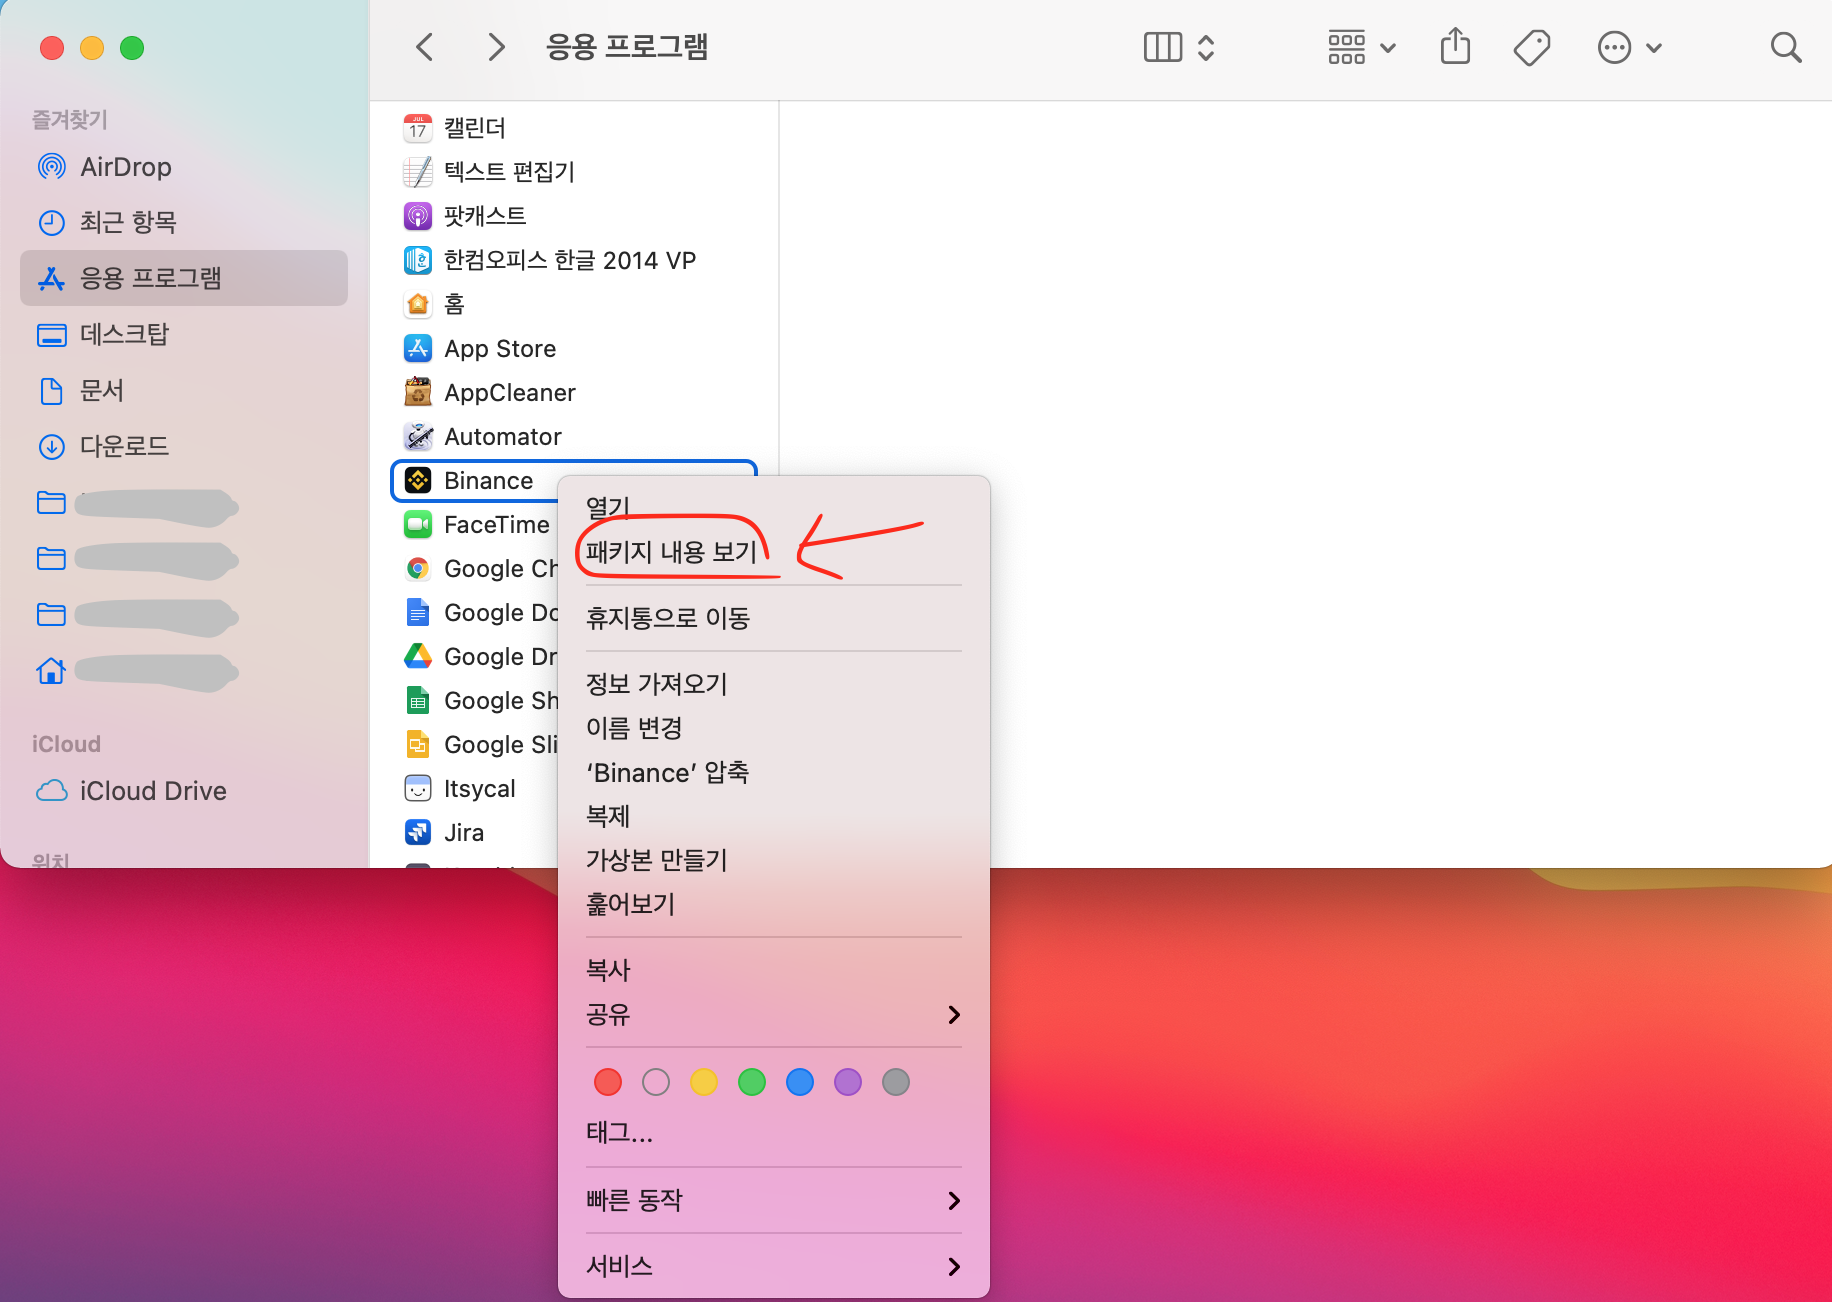Go back with the left chevron button

(425, 47)
